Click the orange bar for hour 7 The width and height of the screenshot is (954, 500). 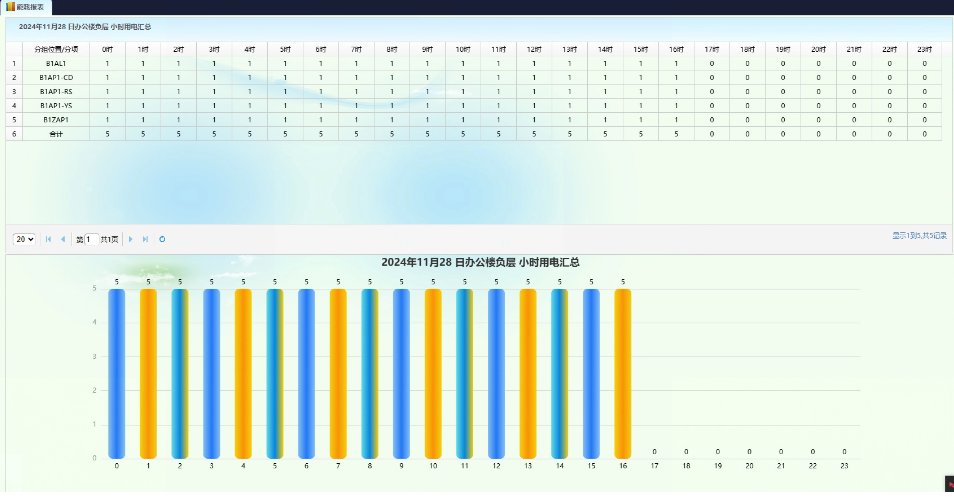click(338, 373)
